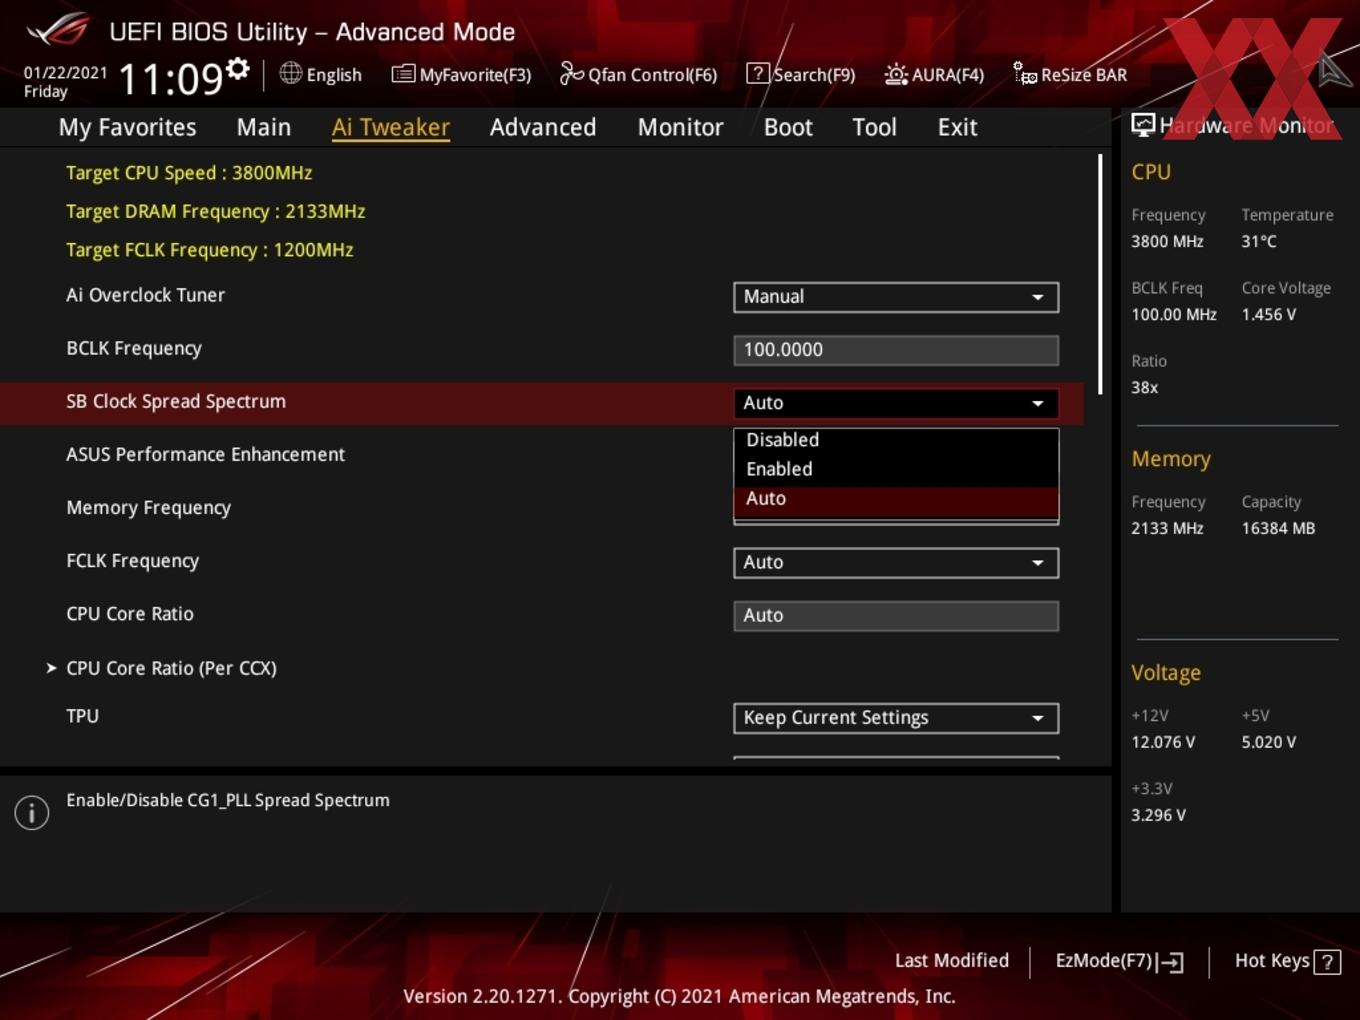The image size is (1360, 1020).
Task: Select SB Clock Spread Spectrum row label
Action: coord(176,401)
